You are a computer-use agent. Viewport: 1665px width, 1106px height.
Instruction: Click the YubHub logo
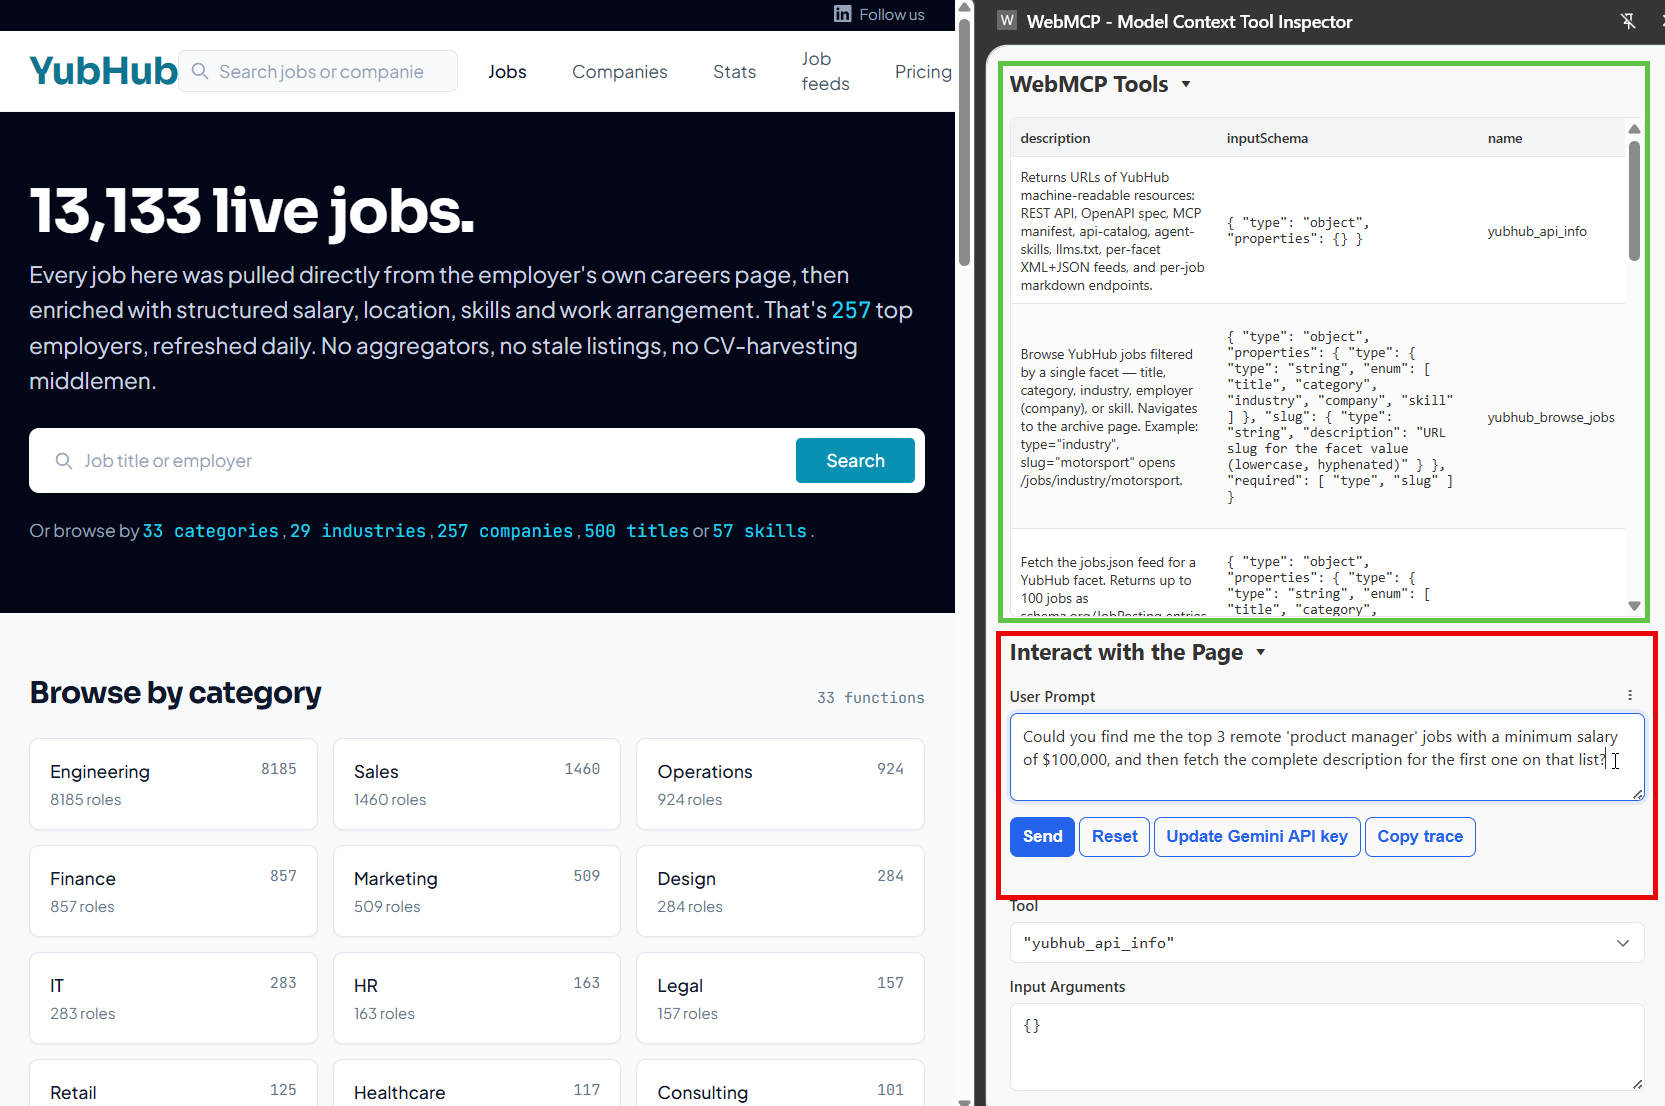(x=103, y=70)
